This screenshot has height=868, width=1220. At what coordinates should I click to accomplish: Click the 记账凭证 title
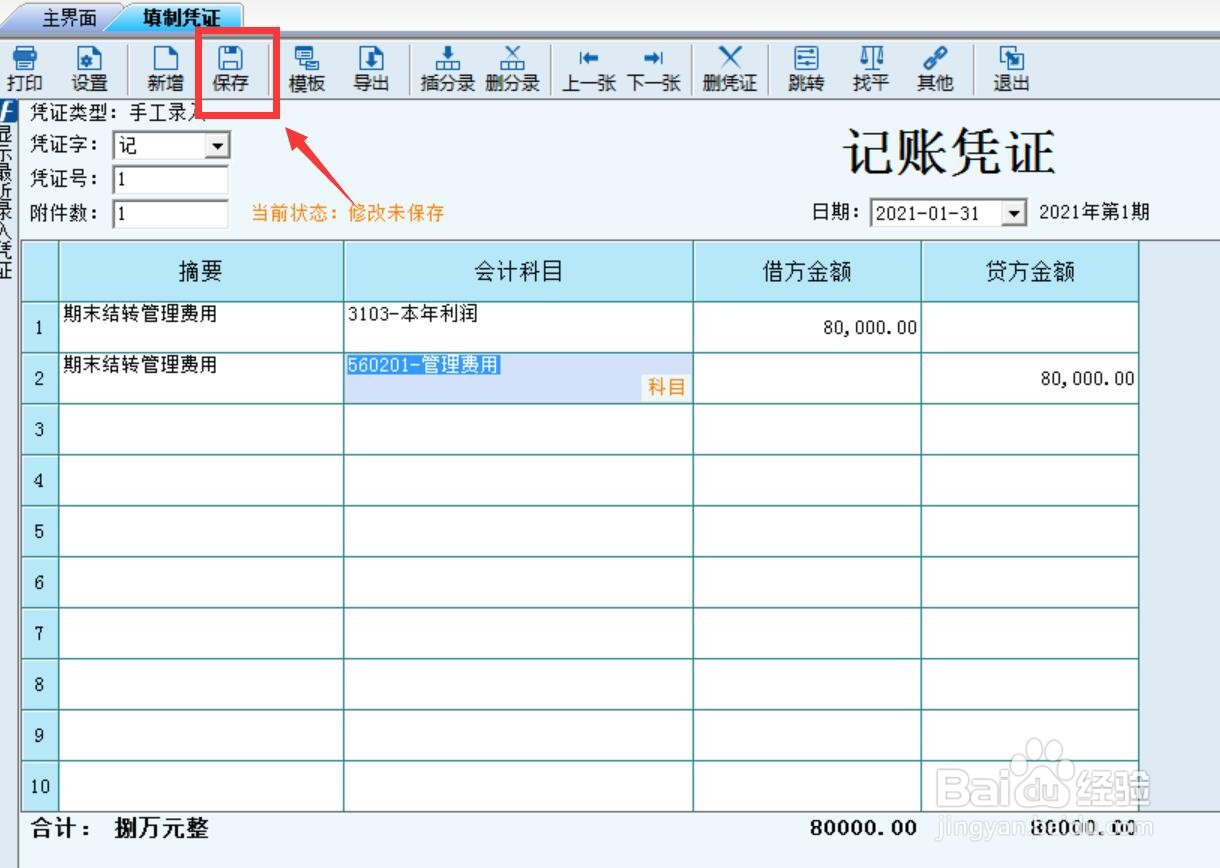click(x=949, y=152)
